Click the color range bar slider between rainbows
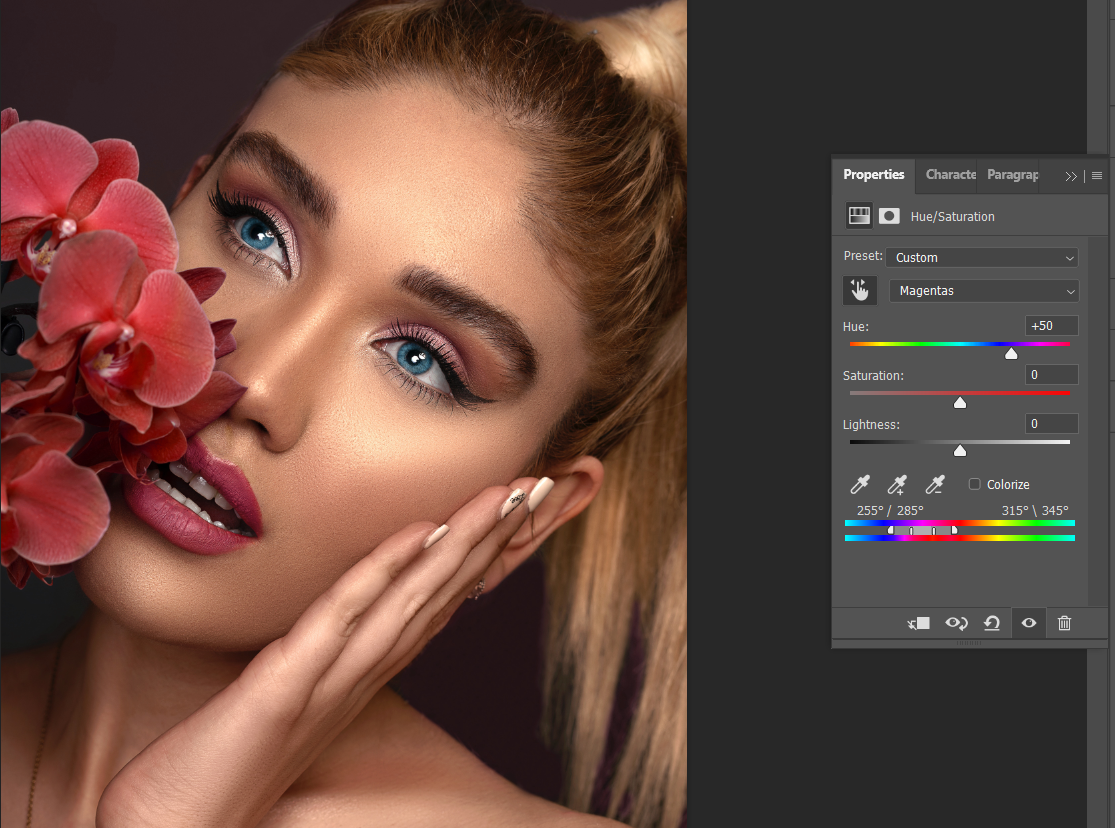This screenshot has width=1115, height=828. click(x=922, y=530)
